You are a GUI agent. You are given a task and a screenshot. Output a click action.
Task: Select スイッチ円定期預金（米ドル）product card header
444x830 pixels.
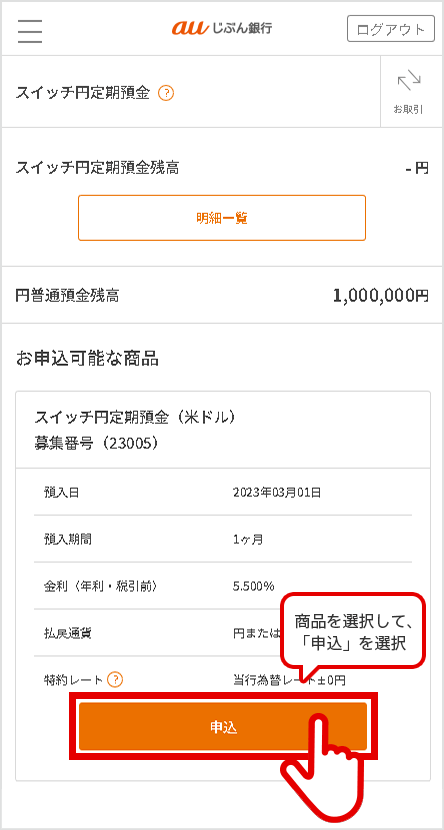(223, 430)
